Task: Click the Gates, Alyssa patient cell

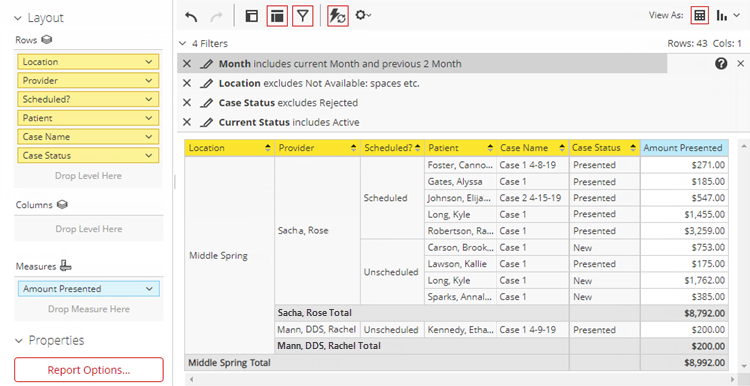Action: coord(461,182)
